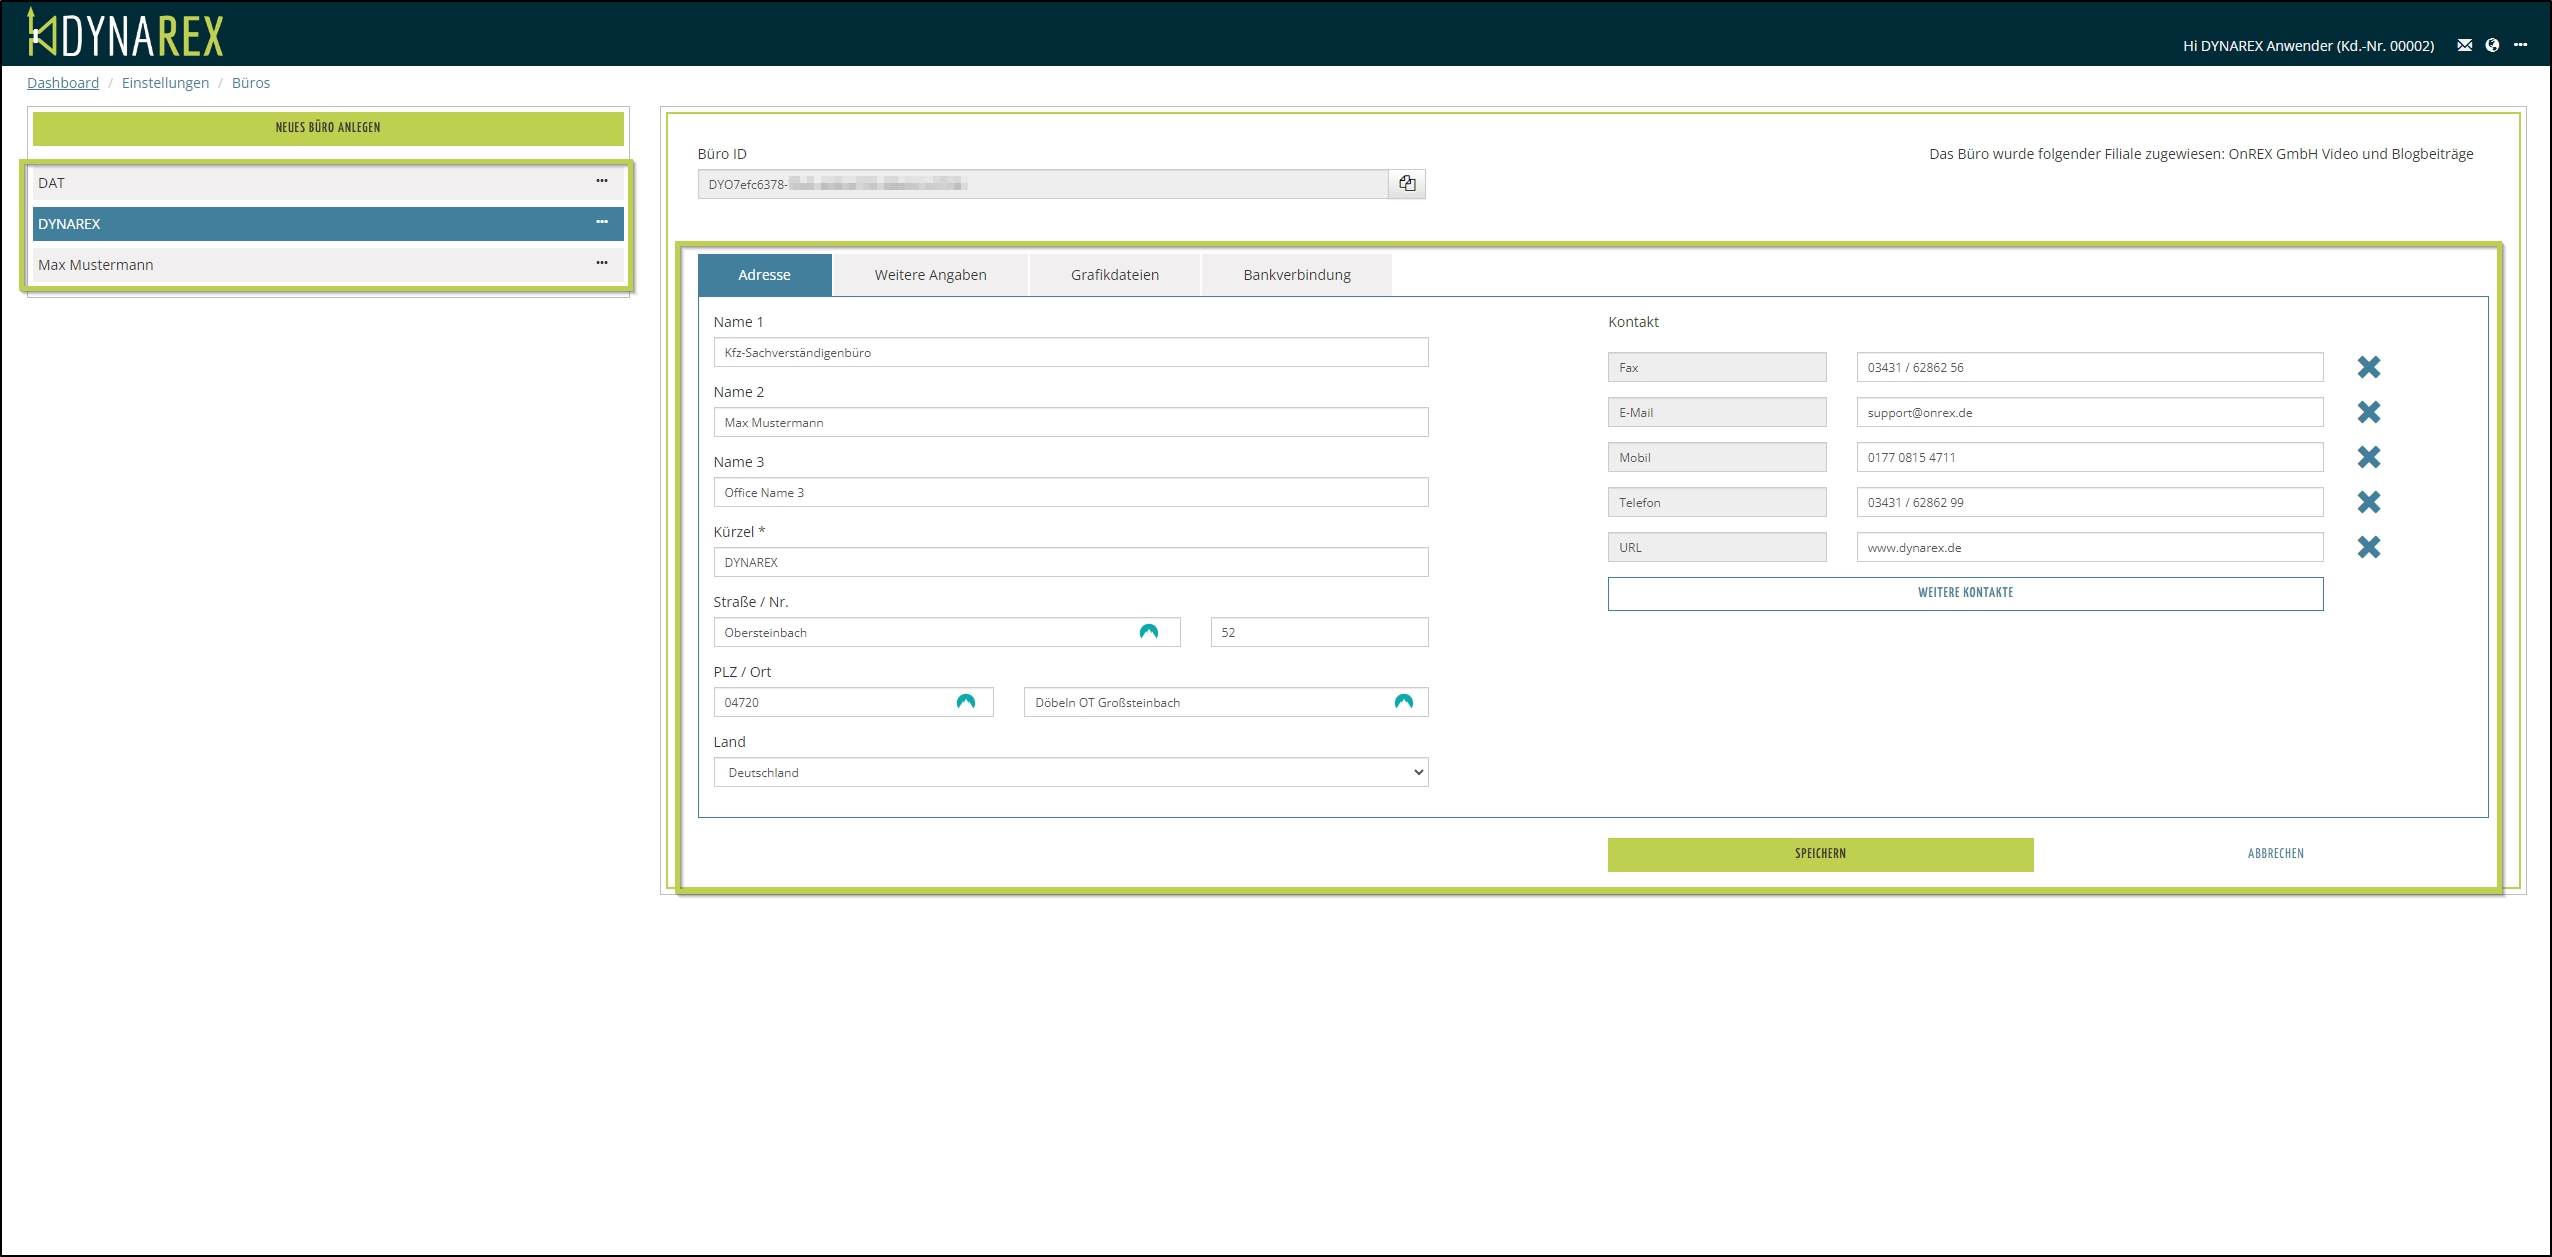Click the lookup icon in Ort field
This screenshot has width=2552, height=1257.
point(1403,702)
